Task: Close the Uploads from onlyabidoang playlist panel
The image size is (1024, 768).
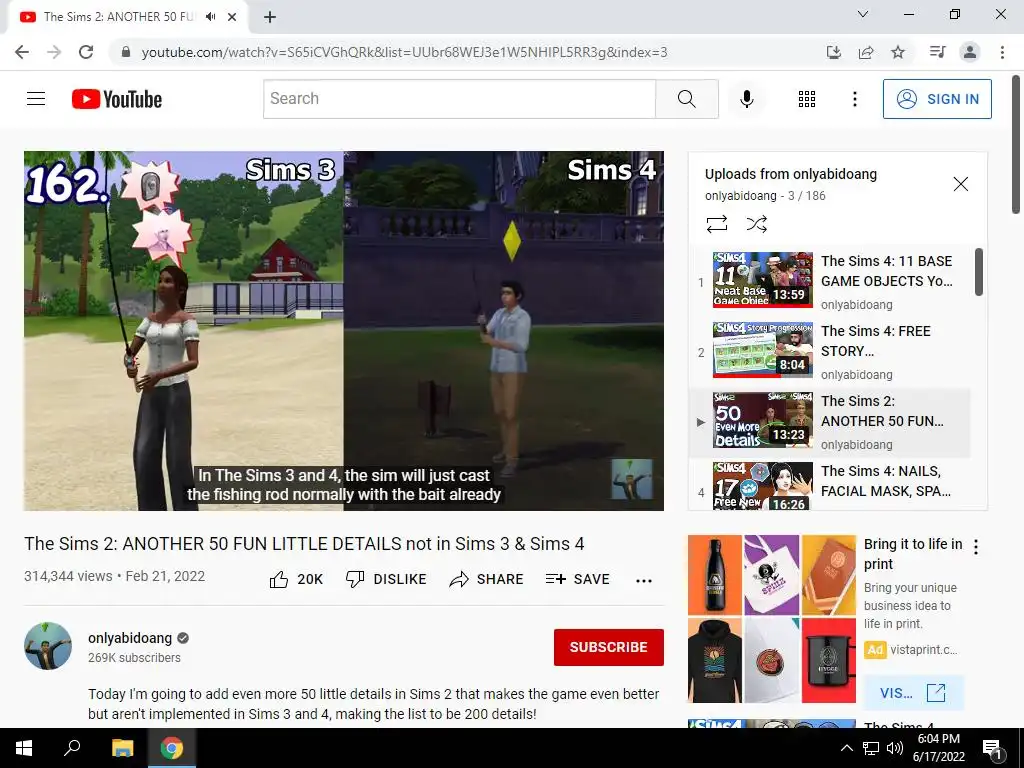Action: (961, 184)
